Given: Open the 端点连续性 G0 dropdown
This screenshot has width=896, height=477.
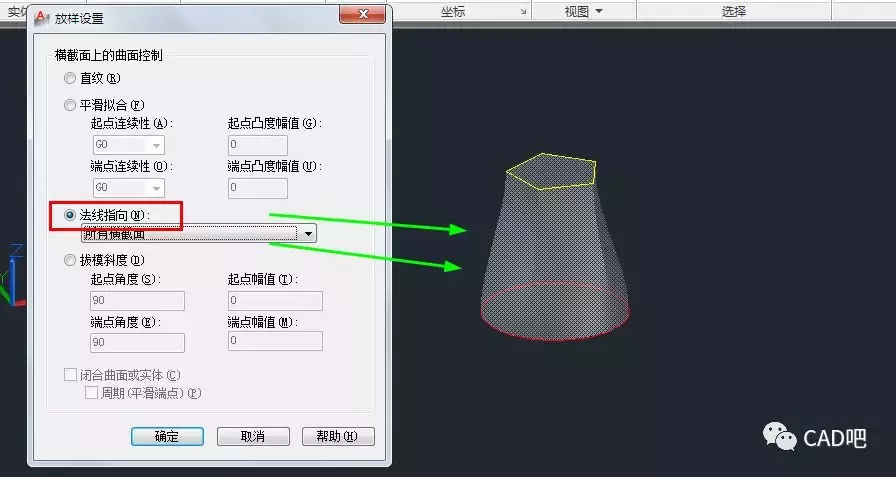Looking at the screenshot, I should coord(129,187).
